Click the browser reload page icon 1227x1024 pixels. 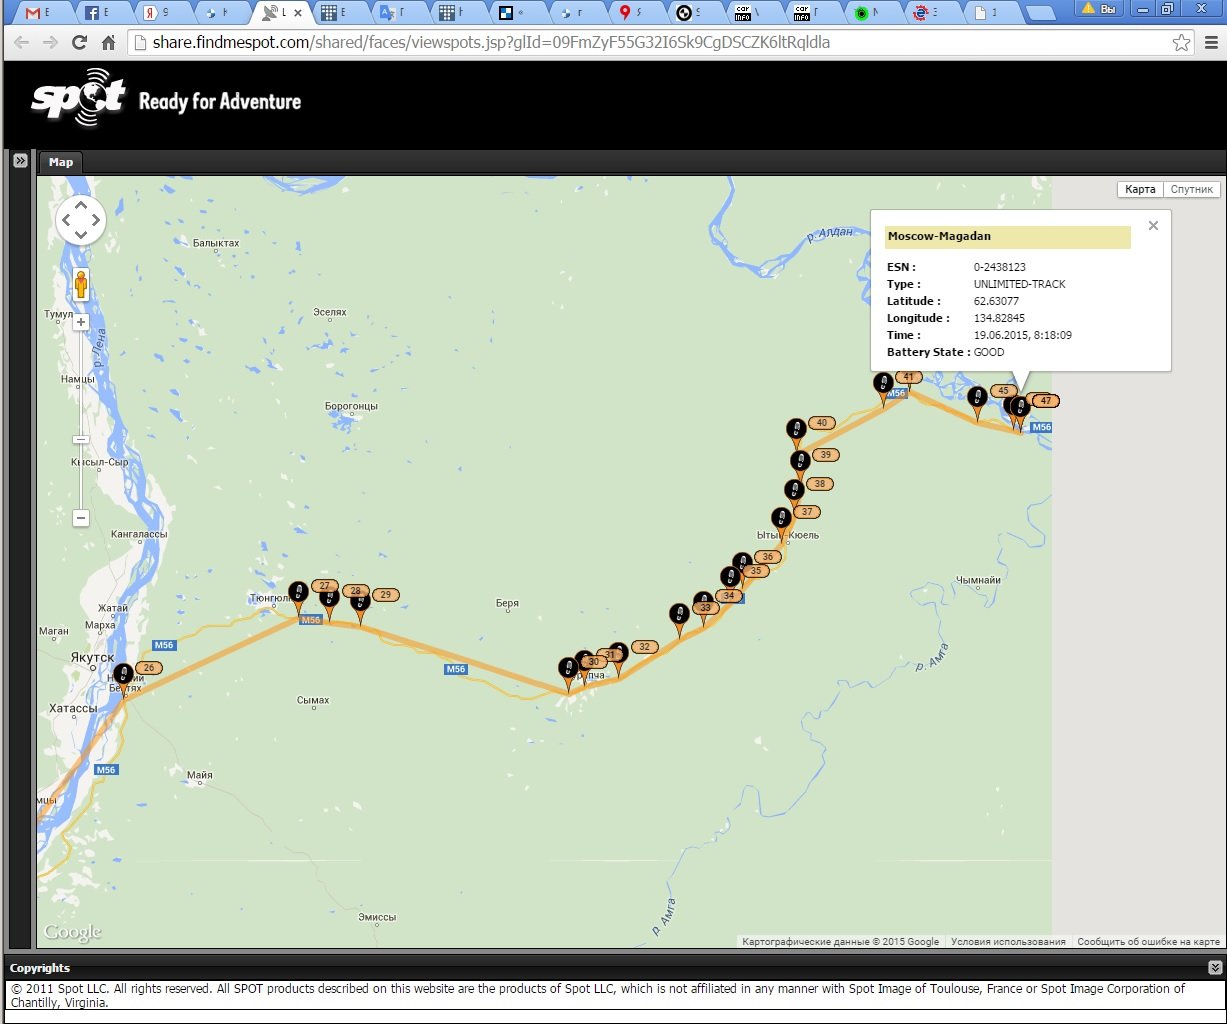click(79, 43)
